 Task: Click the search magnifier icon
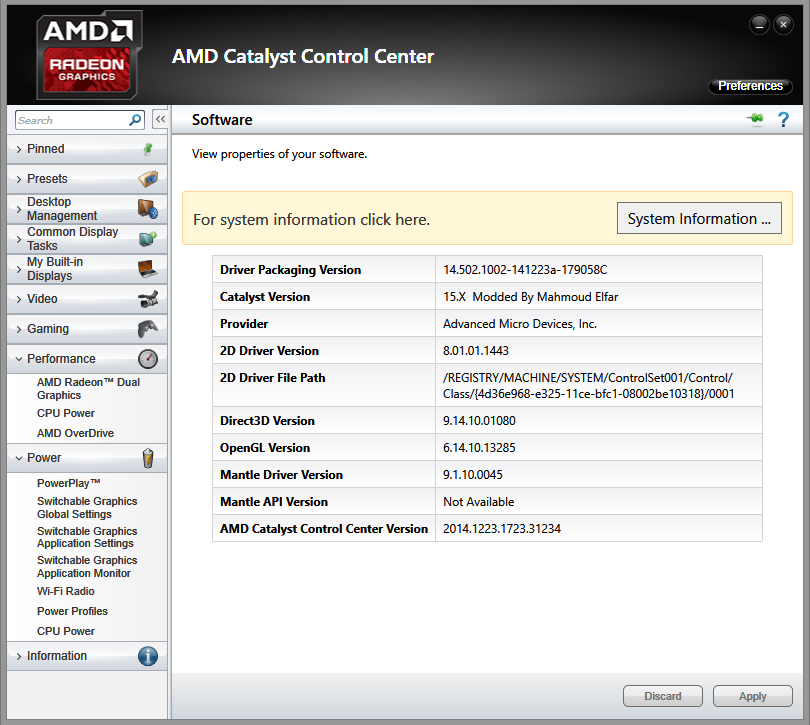click(x=135, y=120)
